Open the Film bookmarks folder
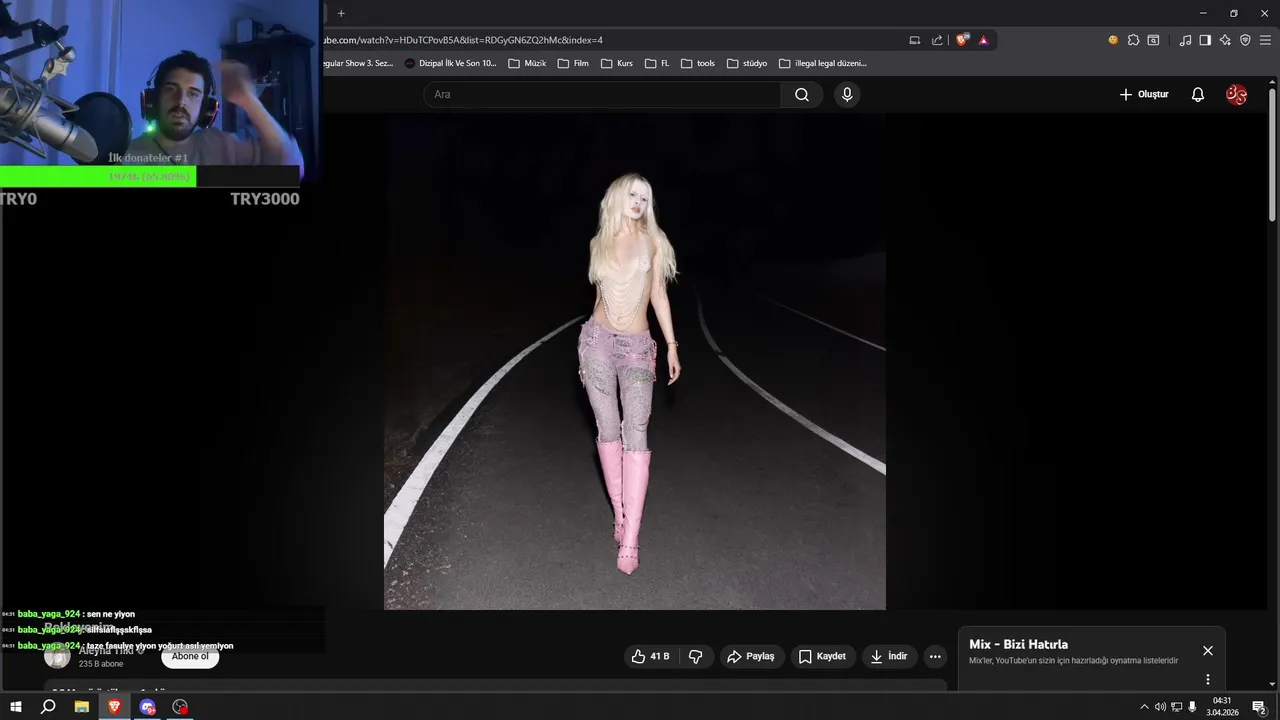The width and height of the screenshot is (1280, 720). tap(573, 63)
